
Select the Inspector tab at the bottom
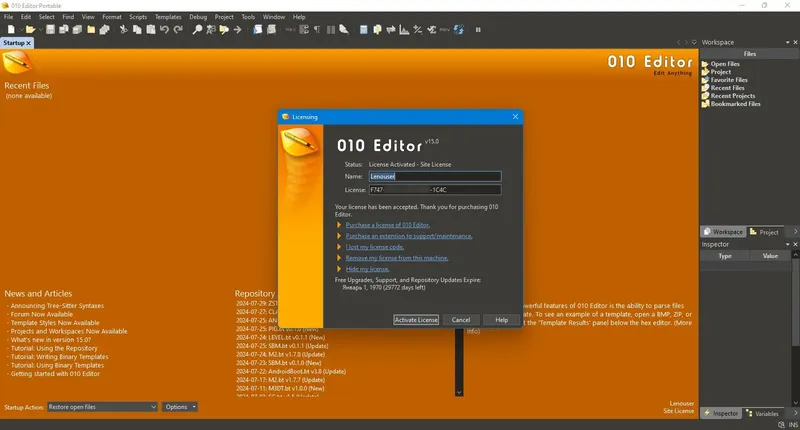[721, 414]
